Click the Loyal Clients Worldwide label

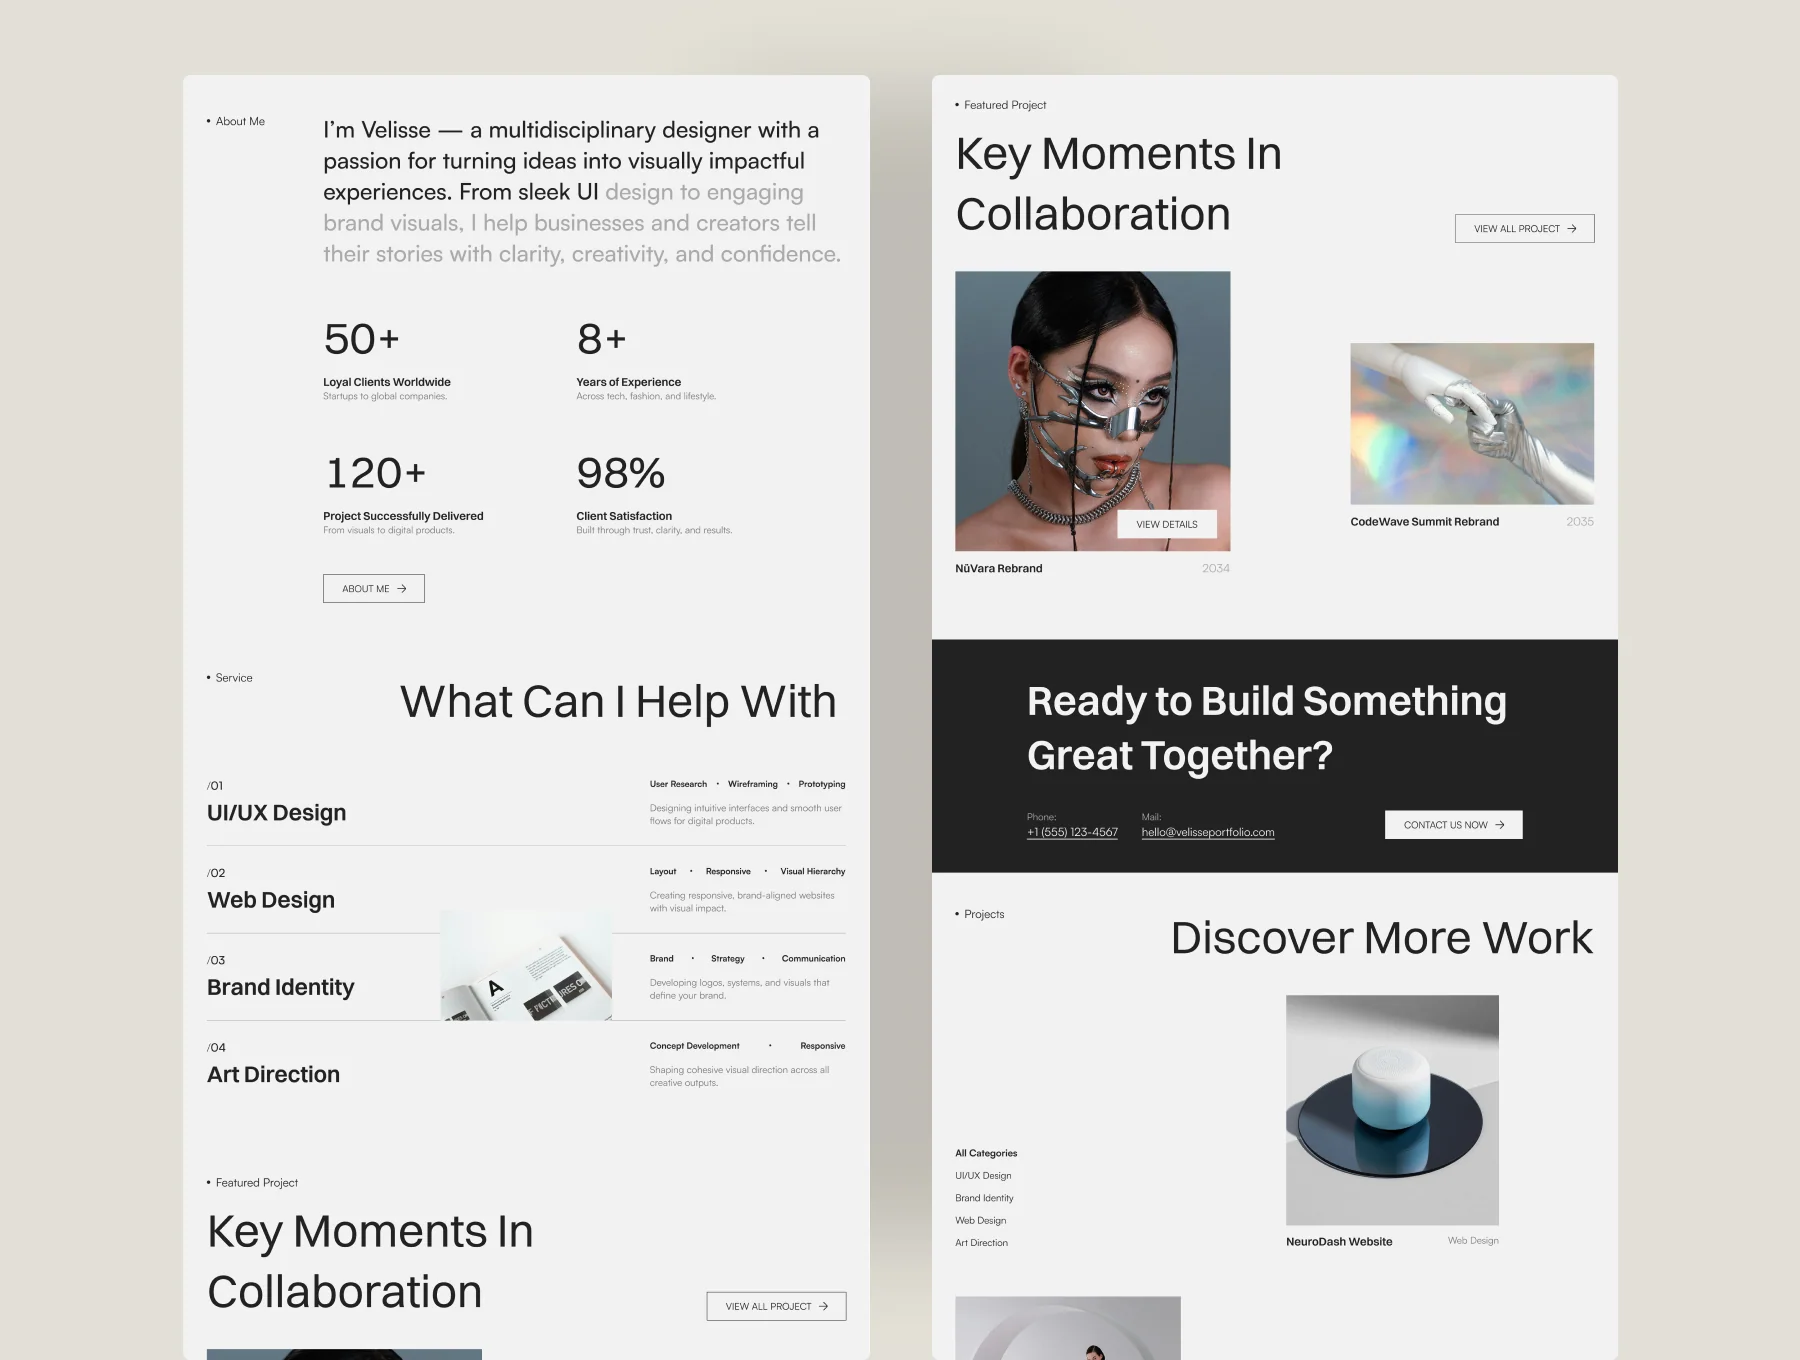387,382
